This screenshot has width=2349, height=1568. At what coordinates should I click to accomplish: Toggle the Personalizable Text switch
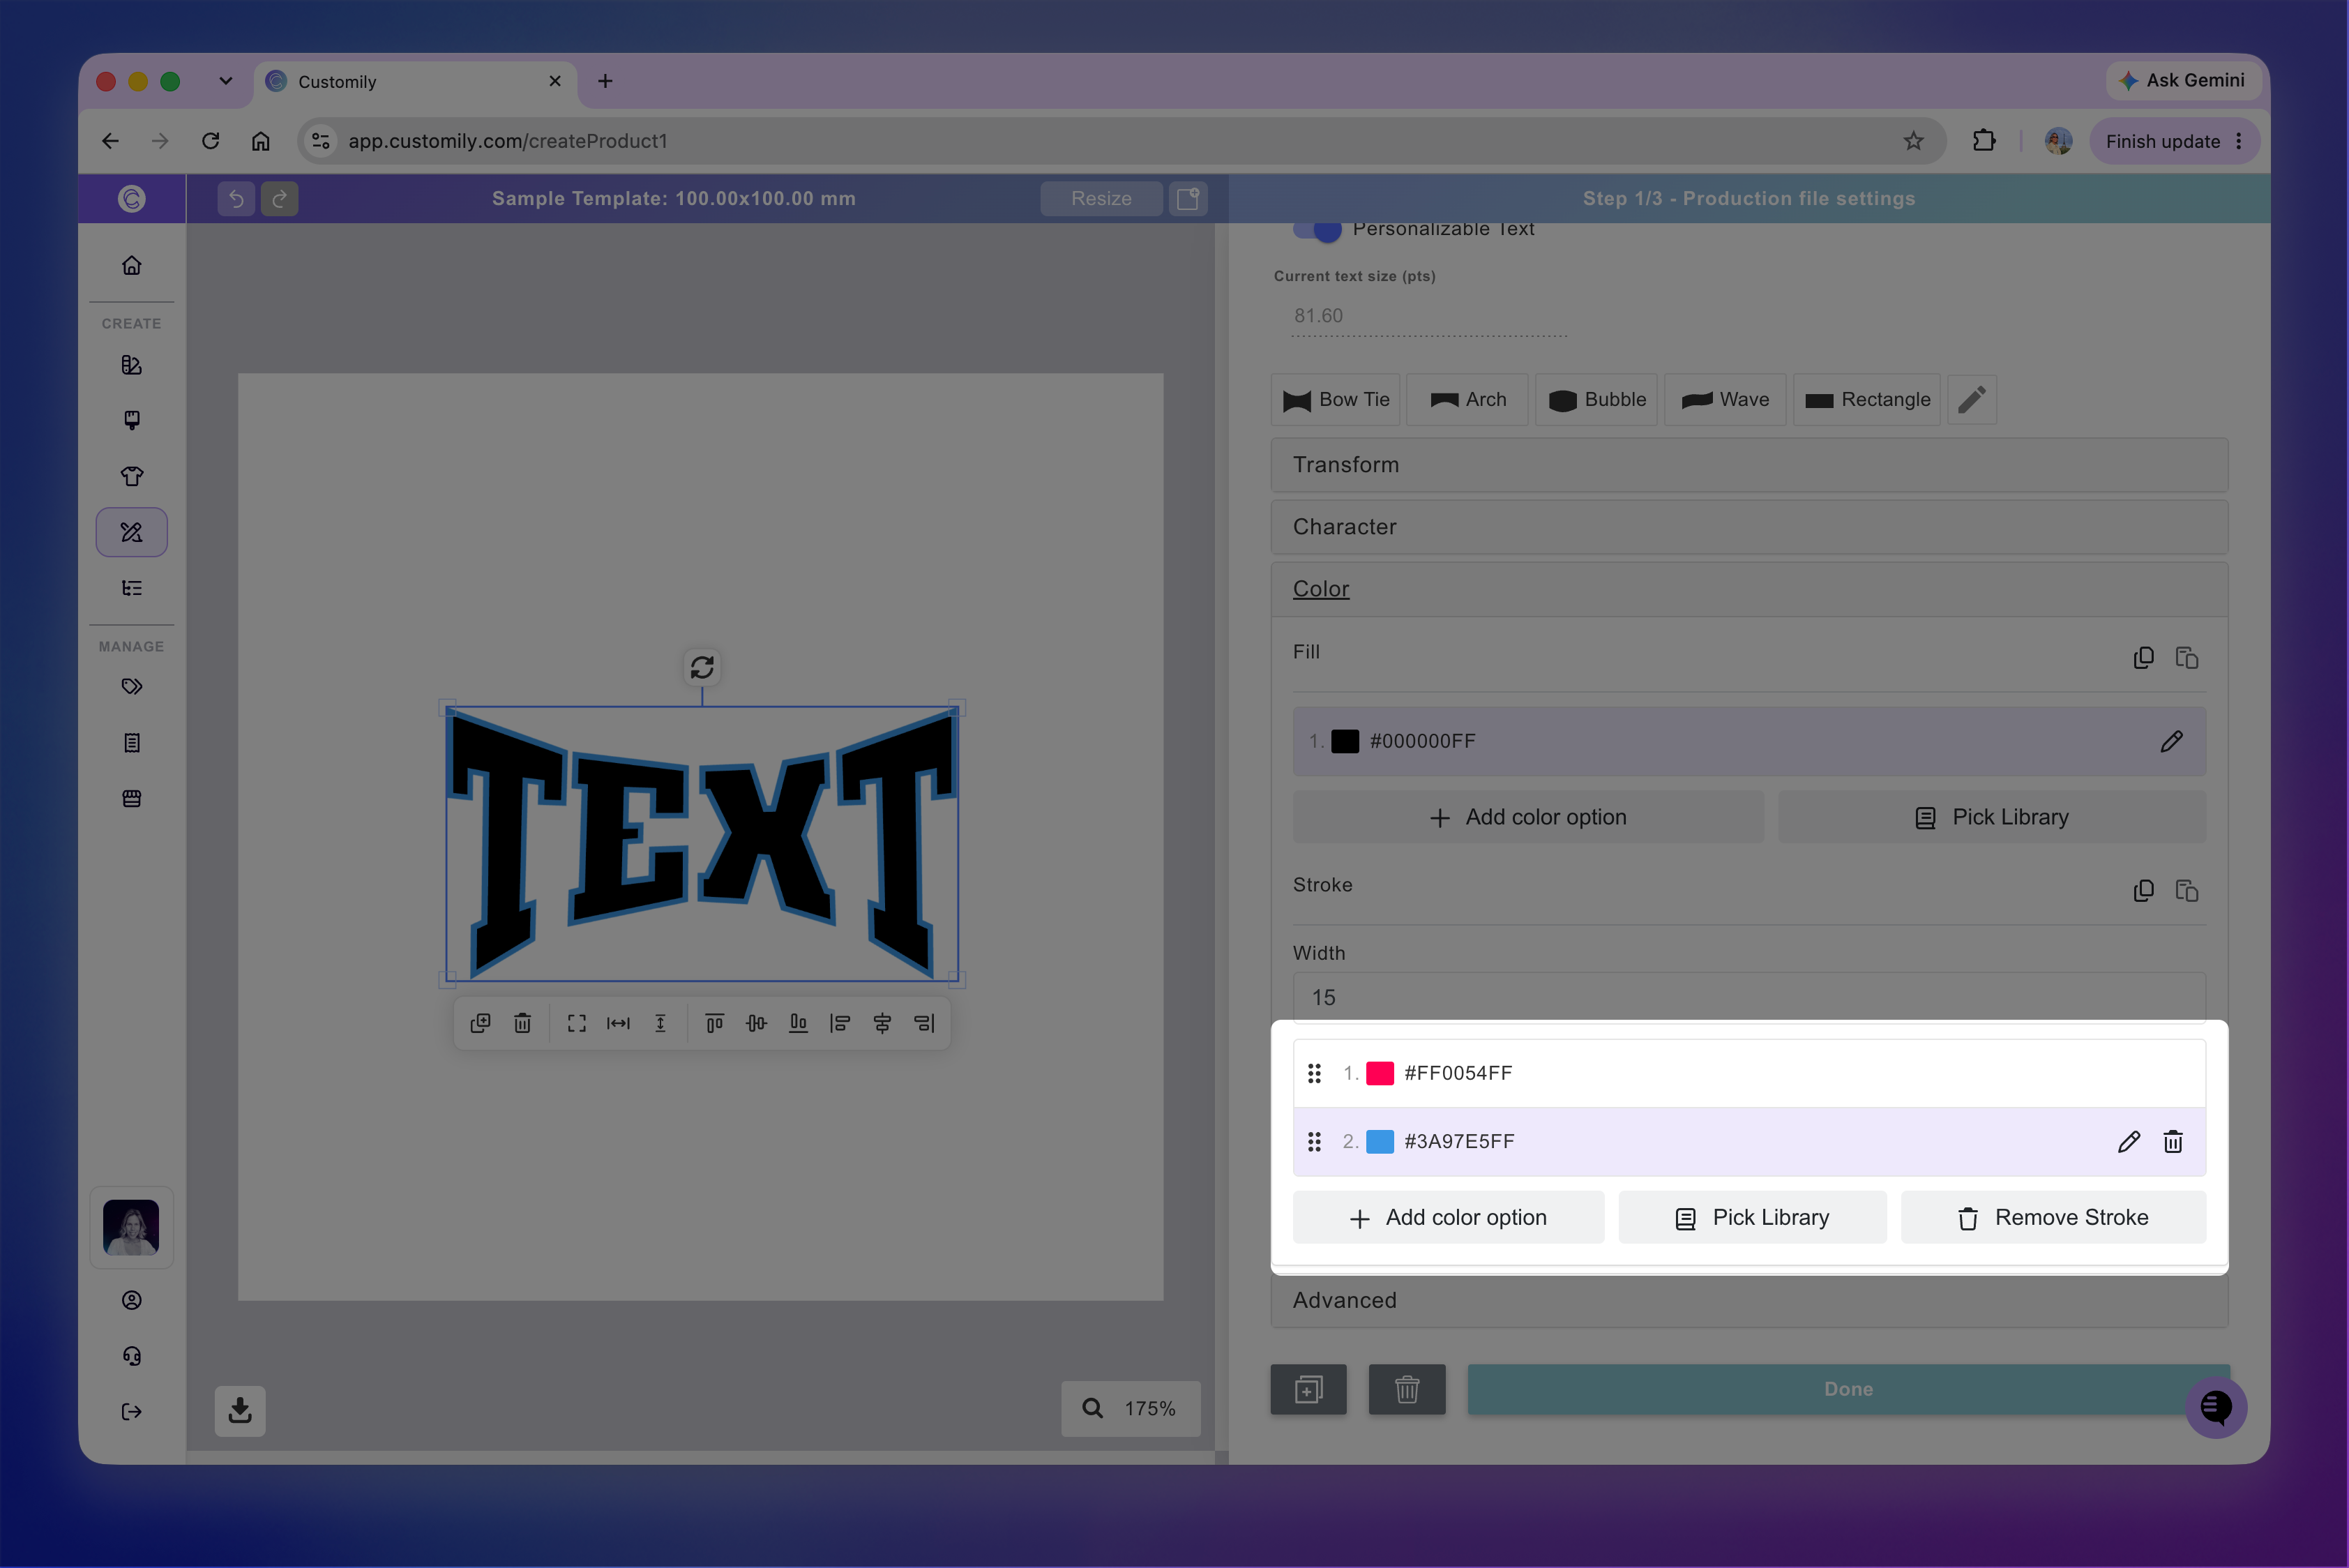tap(1317, 229)
